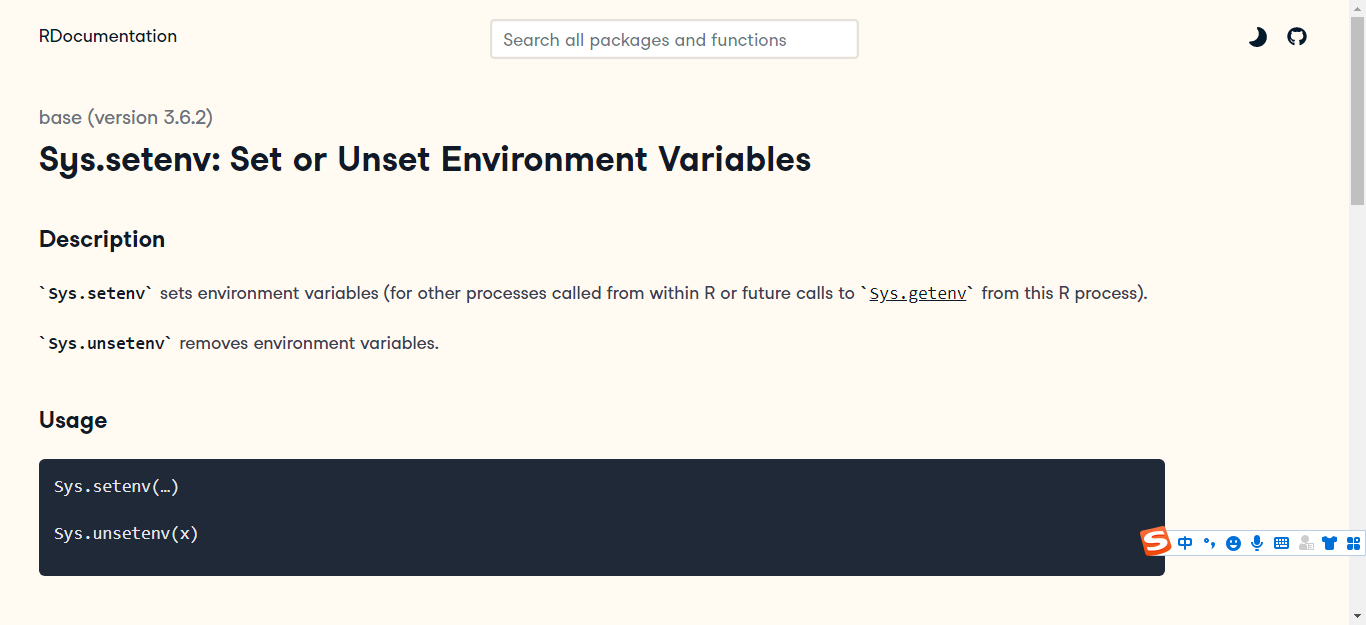This screenshot has height=625, width=1366.
Task: Go to RDocumentation home page
Action: tap(108, 36)
